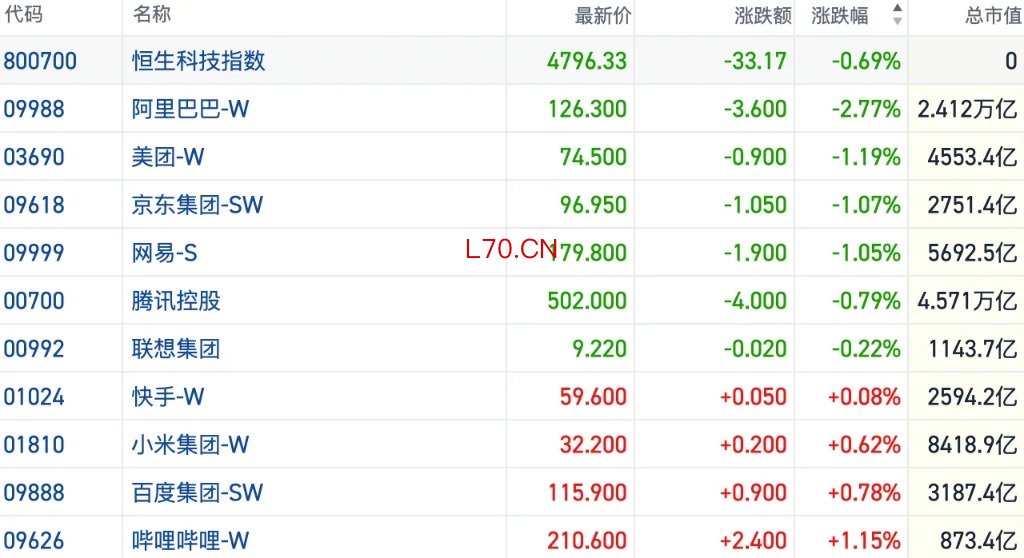Open 腾讯控股 stock details
The height and width of the screenshot is (558, 1024).
pos(176,301)
